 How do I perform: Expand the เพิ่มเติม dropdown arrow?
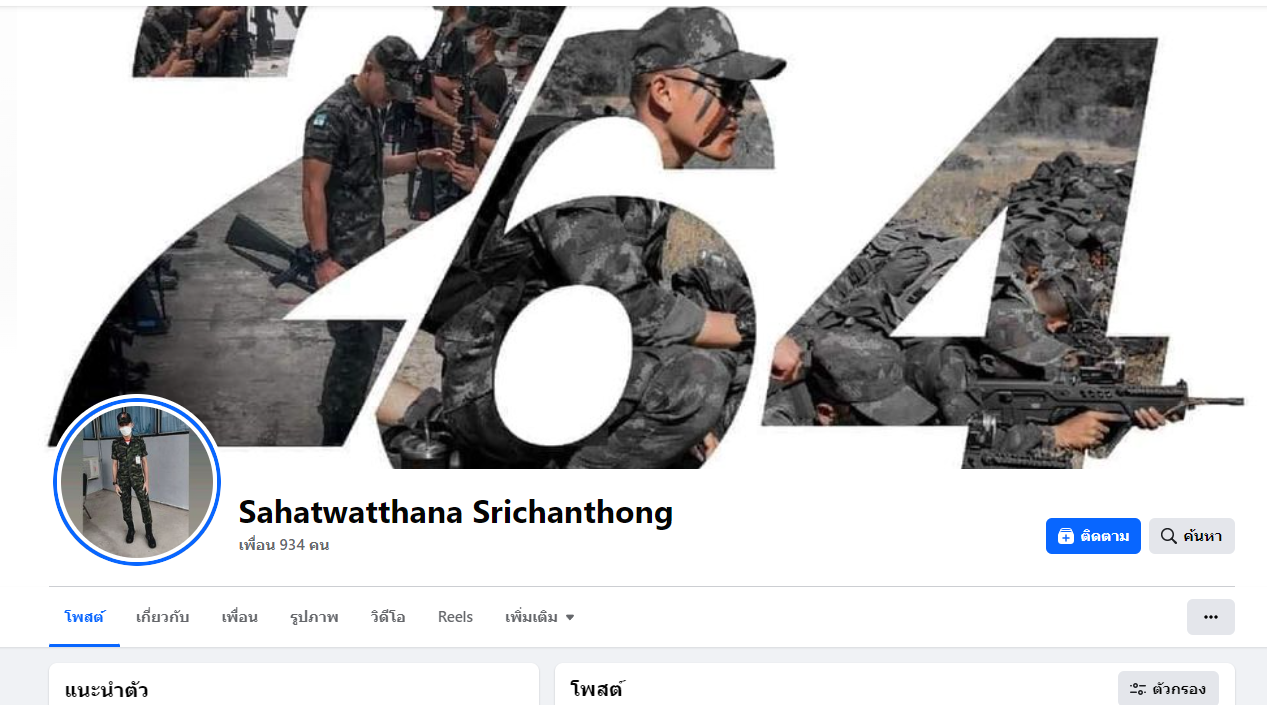tap(570, 618)
